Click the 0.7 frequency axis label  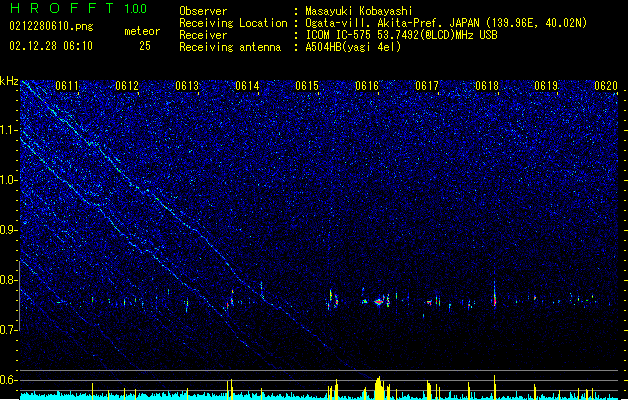tap(9, 330)
